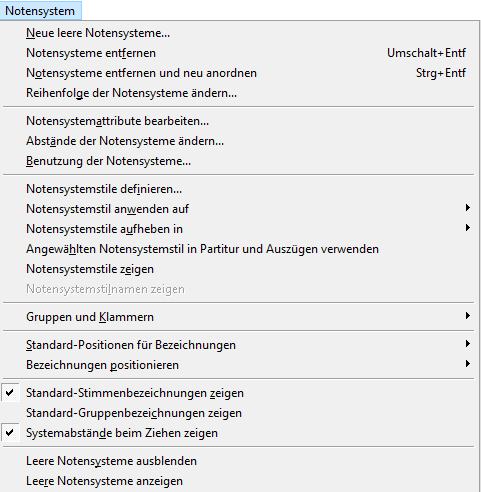Click Leere Notensysteme ausblenden
The width and height of the screenshot is (481, 492).
pyautogui.click(x=239, y=461)
